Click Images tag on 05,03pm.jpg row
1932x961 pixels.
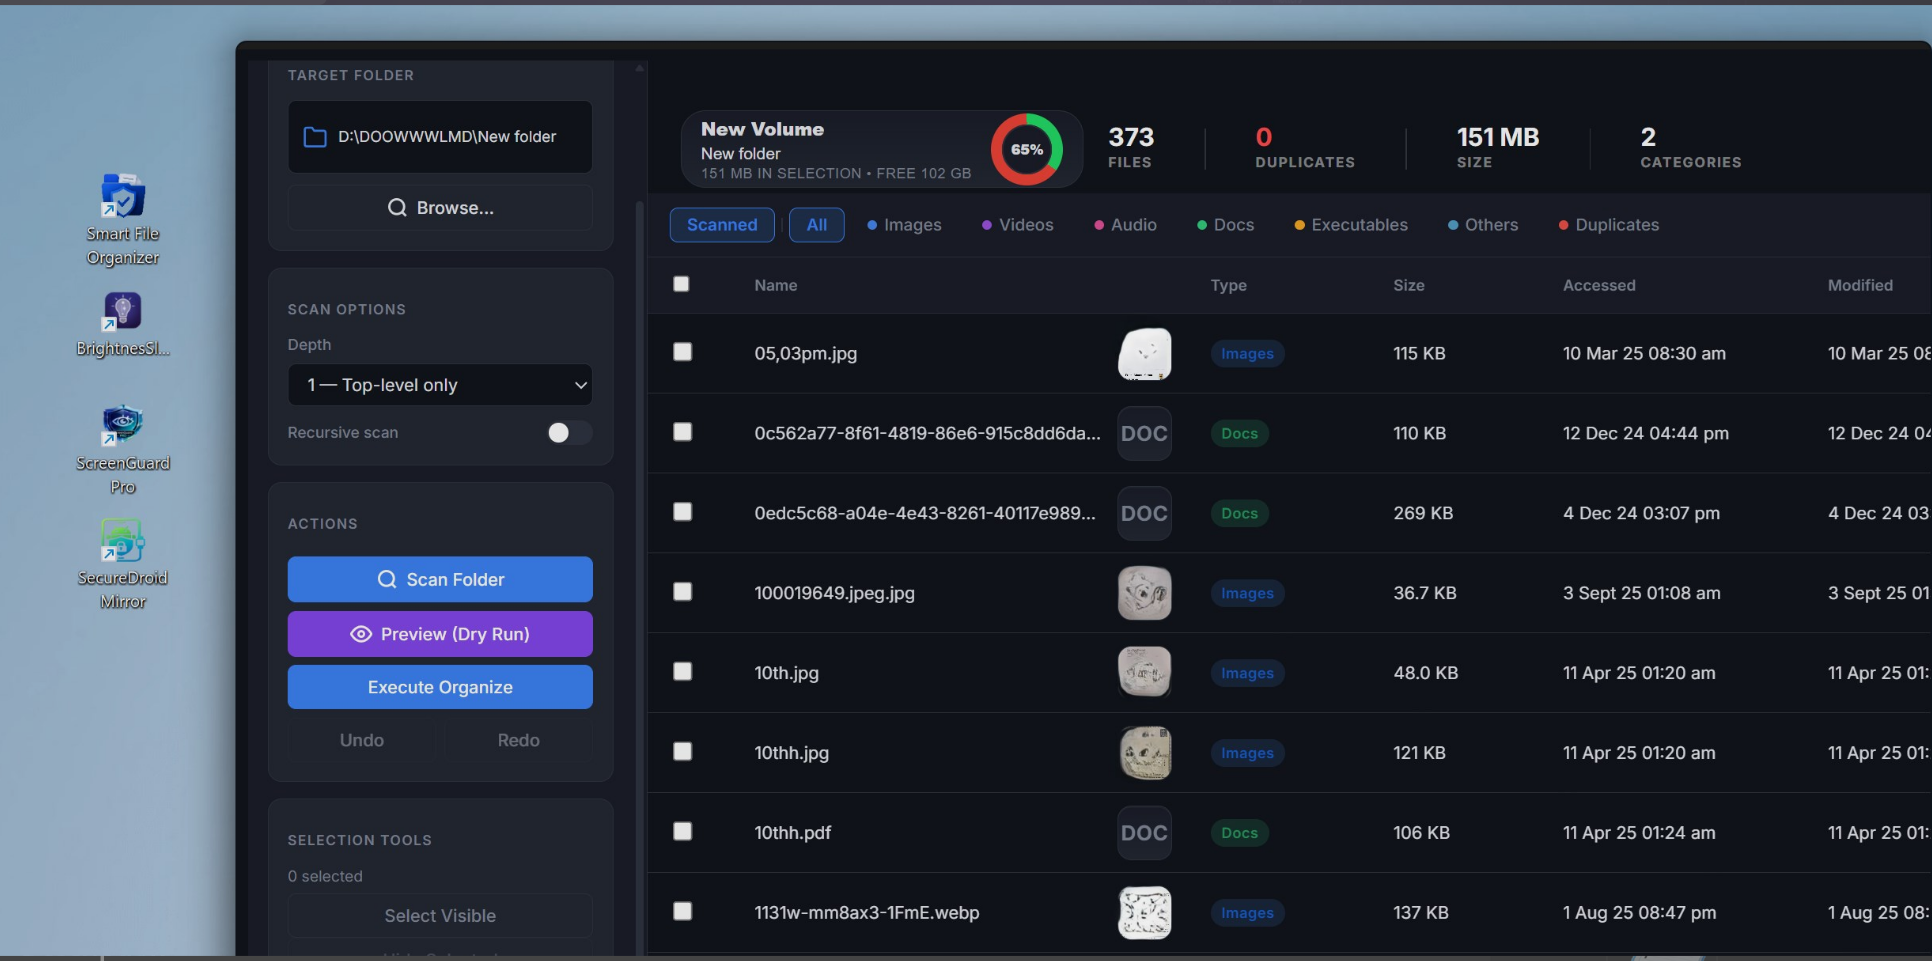[x=1247, y=353]
